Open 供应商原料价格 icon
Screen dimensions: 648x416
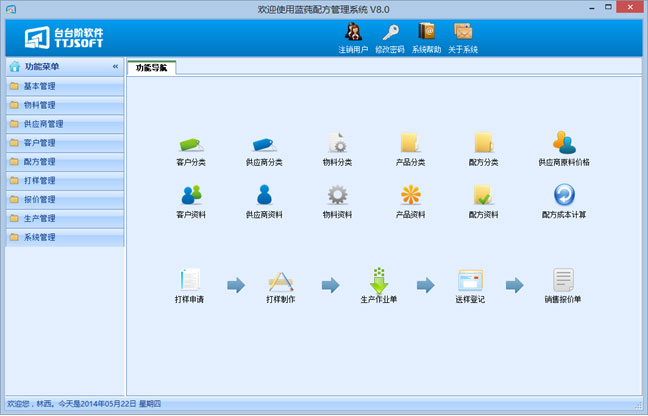click(x=564, y=144)
